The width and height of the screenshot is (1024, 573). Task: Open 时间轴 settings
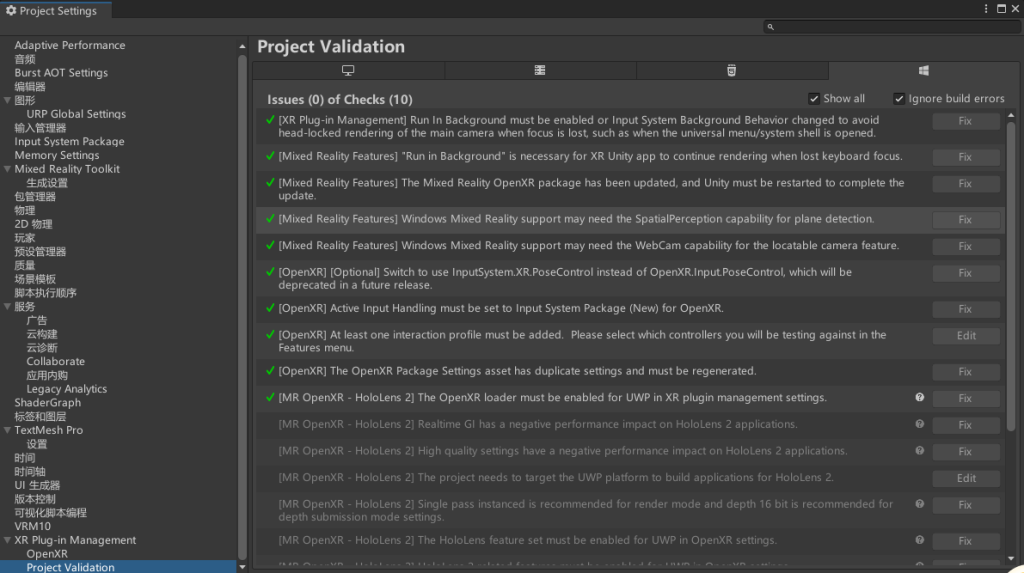click(x=30, y=472)
